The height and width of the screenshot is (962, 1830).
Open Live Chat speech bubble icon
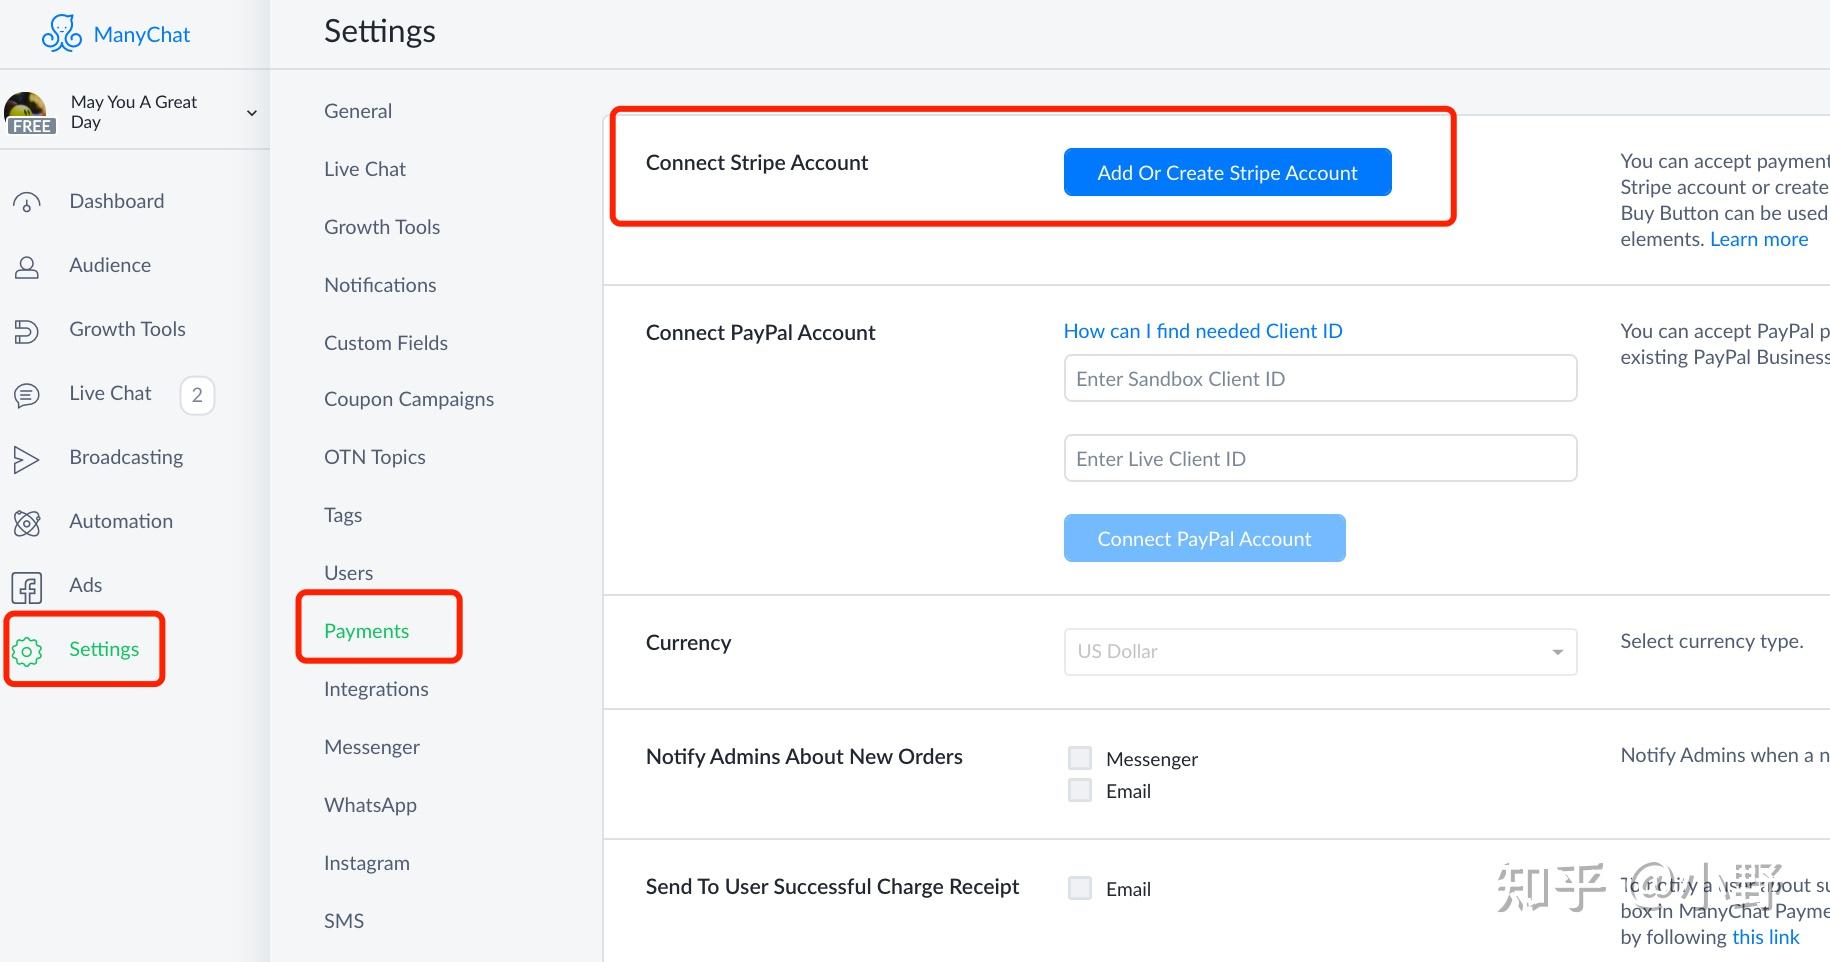(27, 395)
